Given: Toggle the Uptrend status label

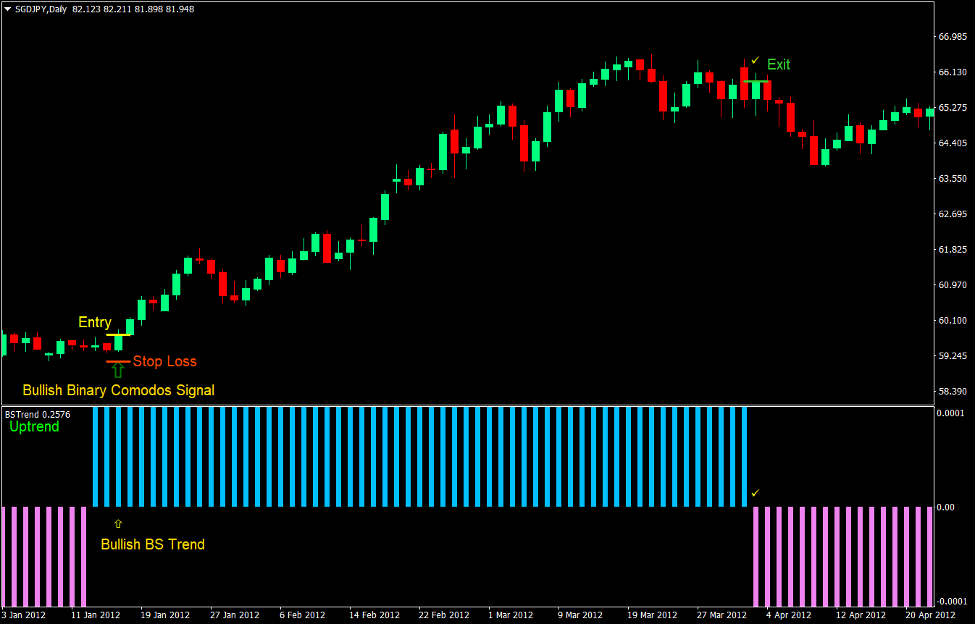Looking at the screenshot, I should click(33, 426).
